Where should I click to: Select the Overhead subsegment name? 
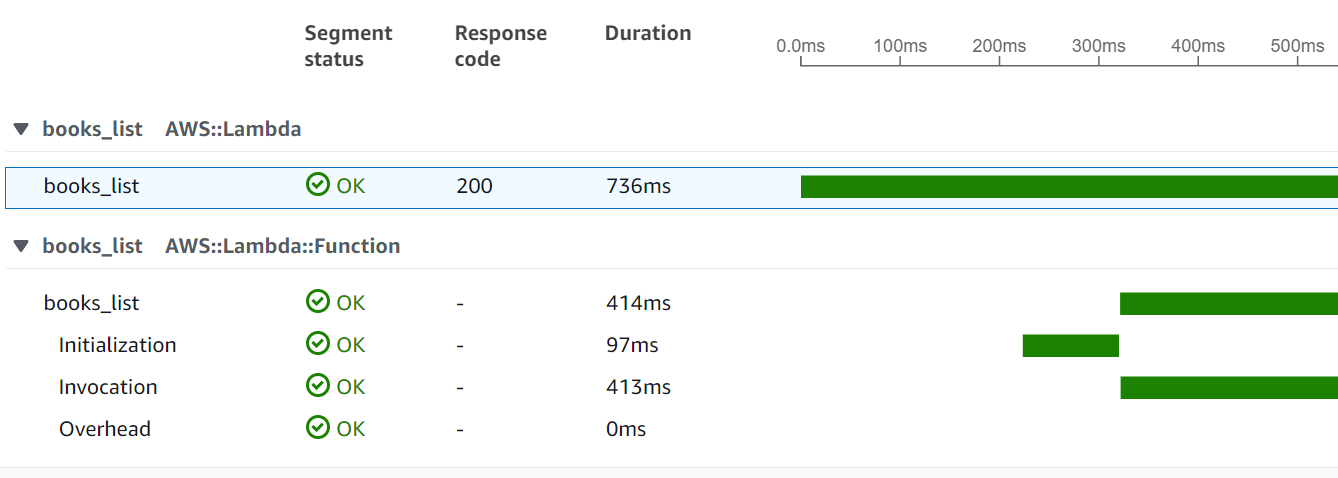click(105, 429)
